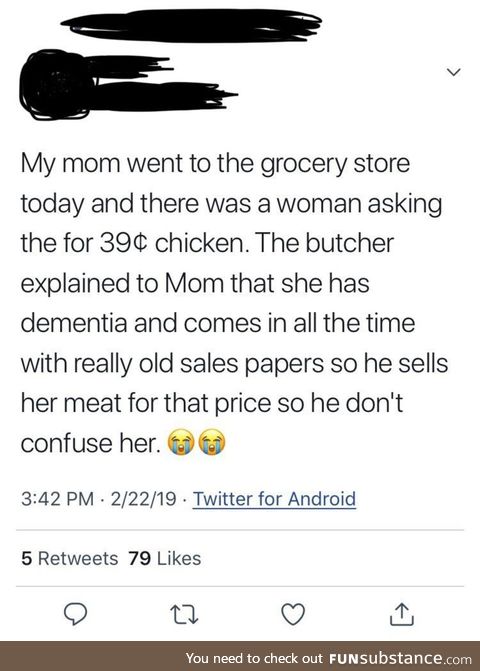The image size is (480, 671).
Task: Like the tweet with the heart icon
Action: point(293,614)
